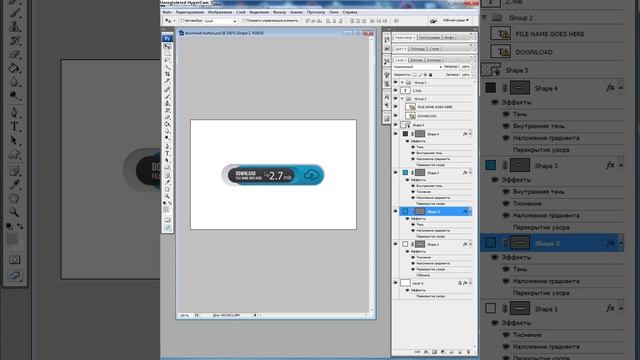Select History Brush tool in center toolbox
The height and width of the screenshot is (360, 640).
point(167,110)
